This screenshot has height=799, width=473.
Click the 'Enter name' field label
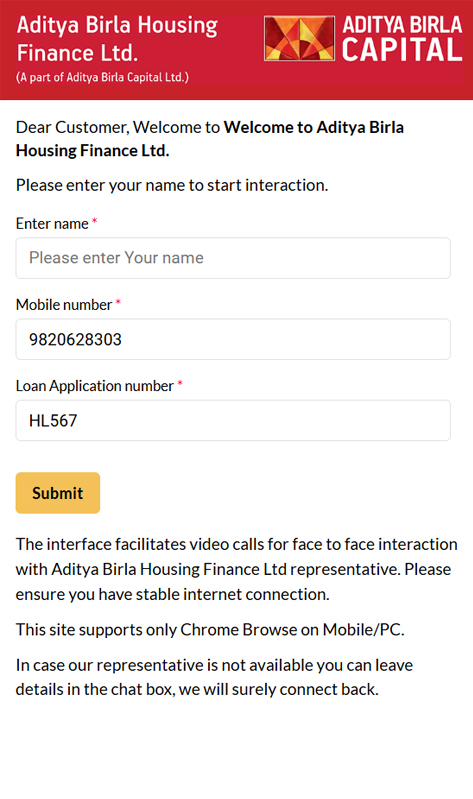tap(52, 224)
